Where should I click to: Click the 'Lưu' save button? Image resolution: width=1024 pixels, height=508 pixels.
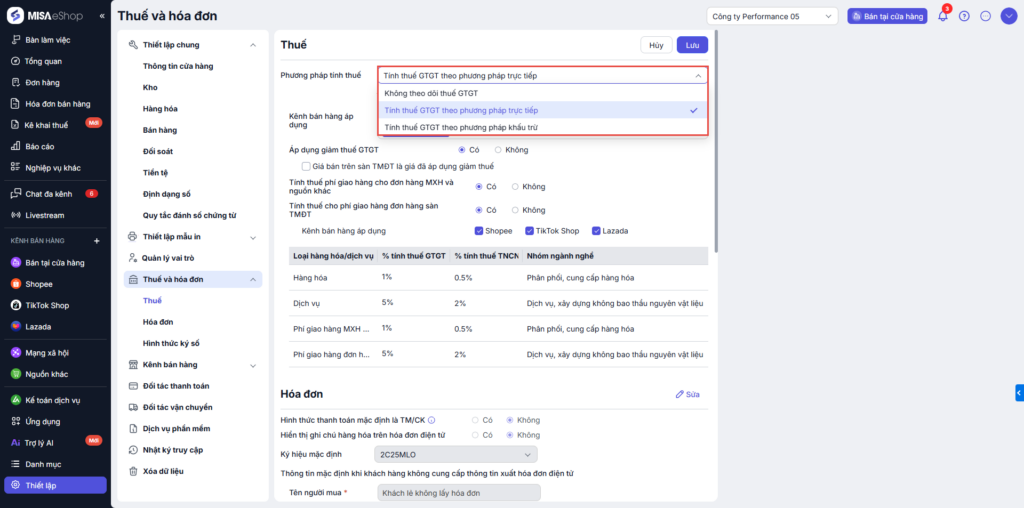[692, 45]
